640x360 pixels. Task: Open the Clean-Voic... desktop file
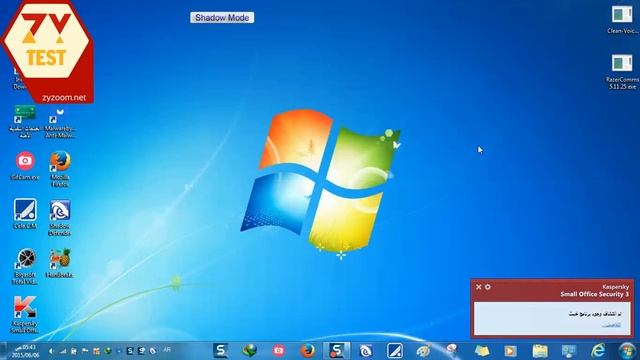click(622, 19)
